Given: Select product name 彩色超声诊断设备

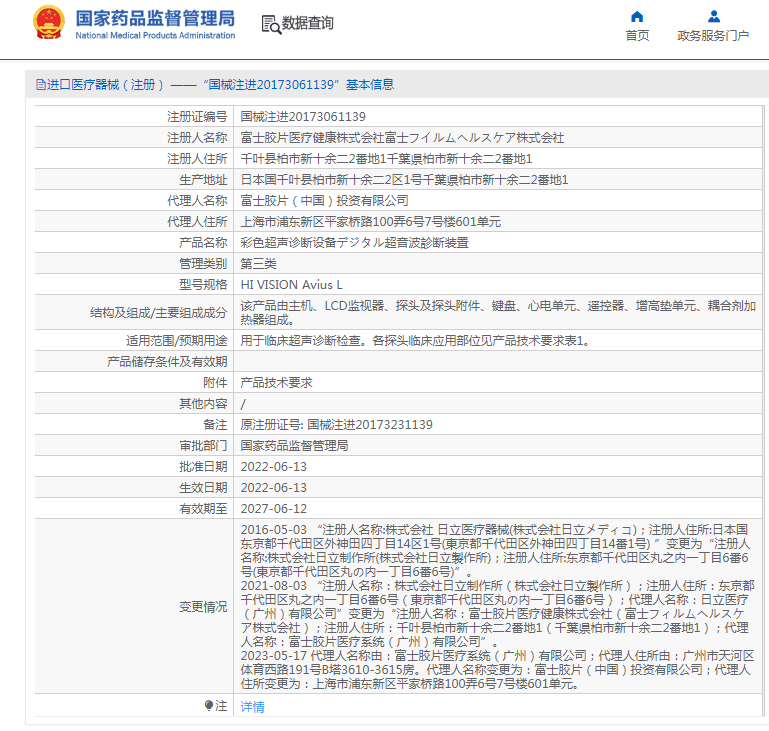Looking at the screenshot, I should [355, 243].
